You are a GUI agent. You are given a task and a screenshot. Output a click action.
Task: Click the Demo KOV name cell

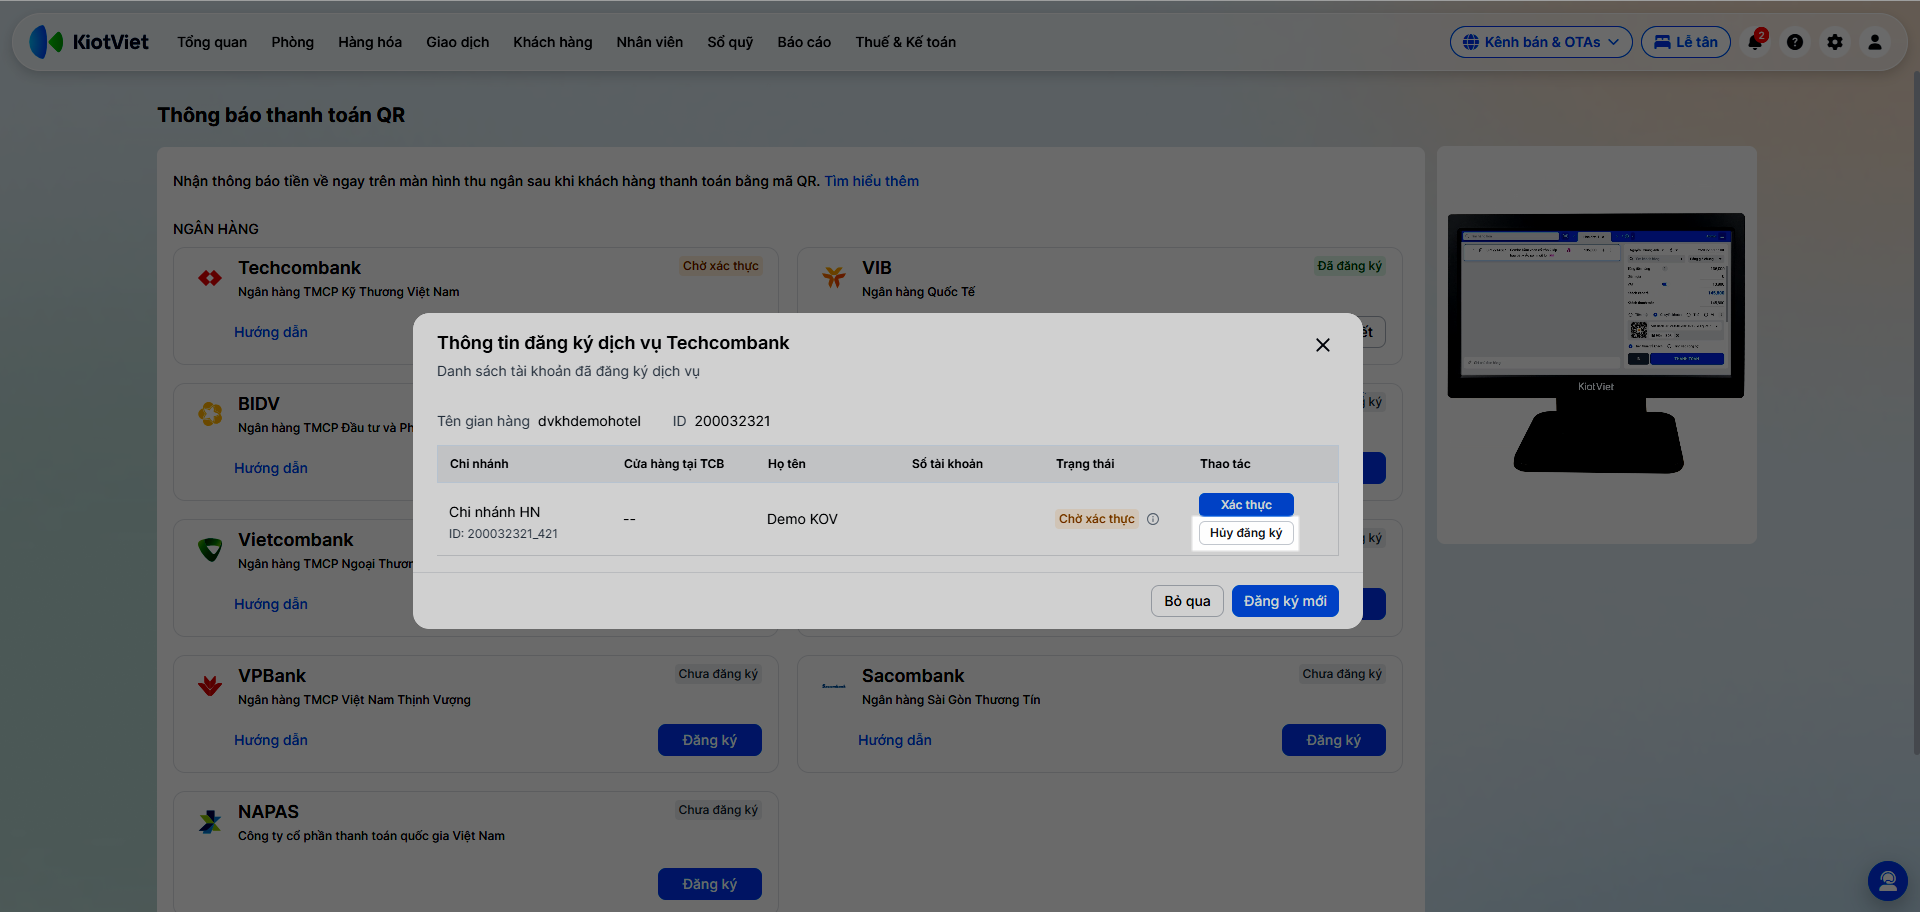802,519
